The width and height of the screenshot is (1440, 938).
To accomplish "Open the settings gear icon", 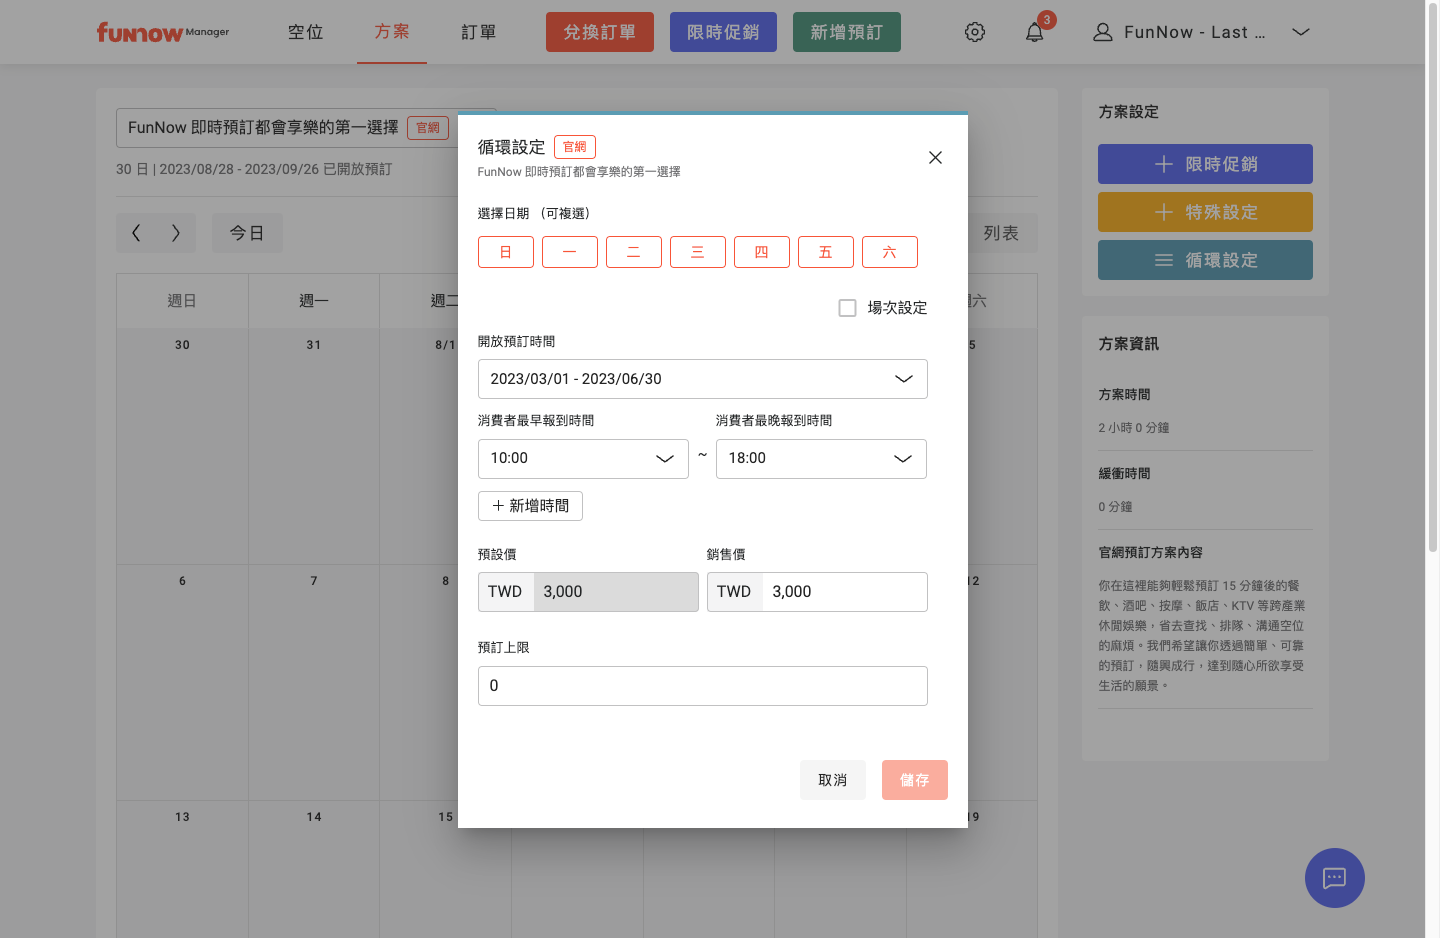I will click(975, 32).
